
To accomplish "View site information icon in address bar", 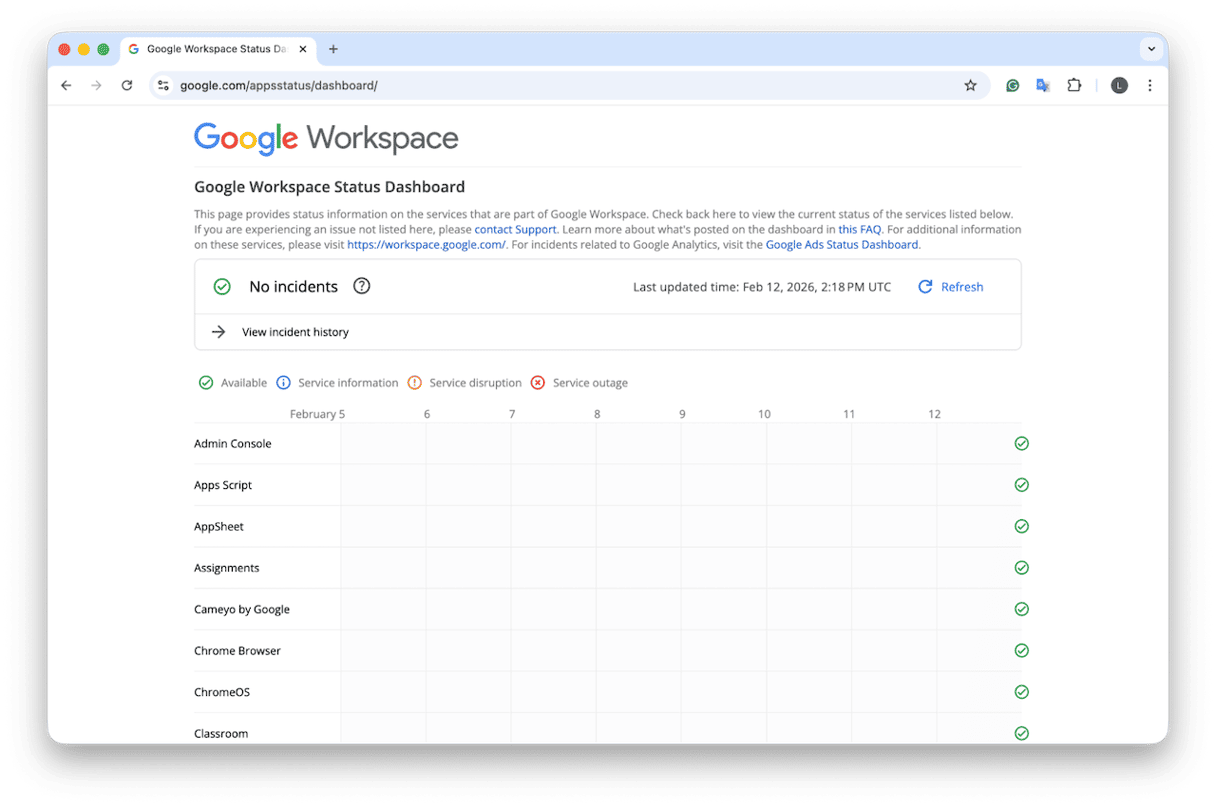I will (x=164, y=86).
